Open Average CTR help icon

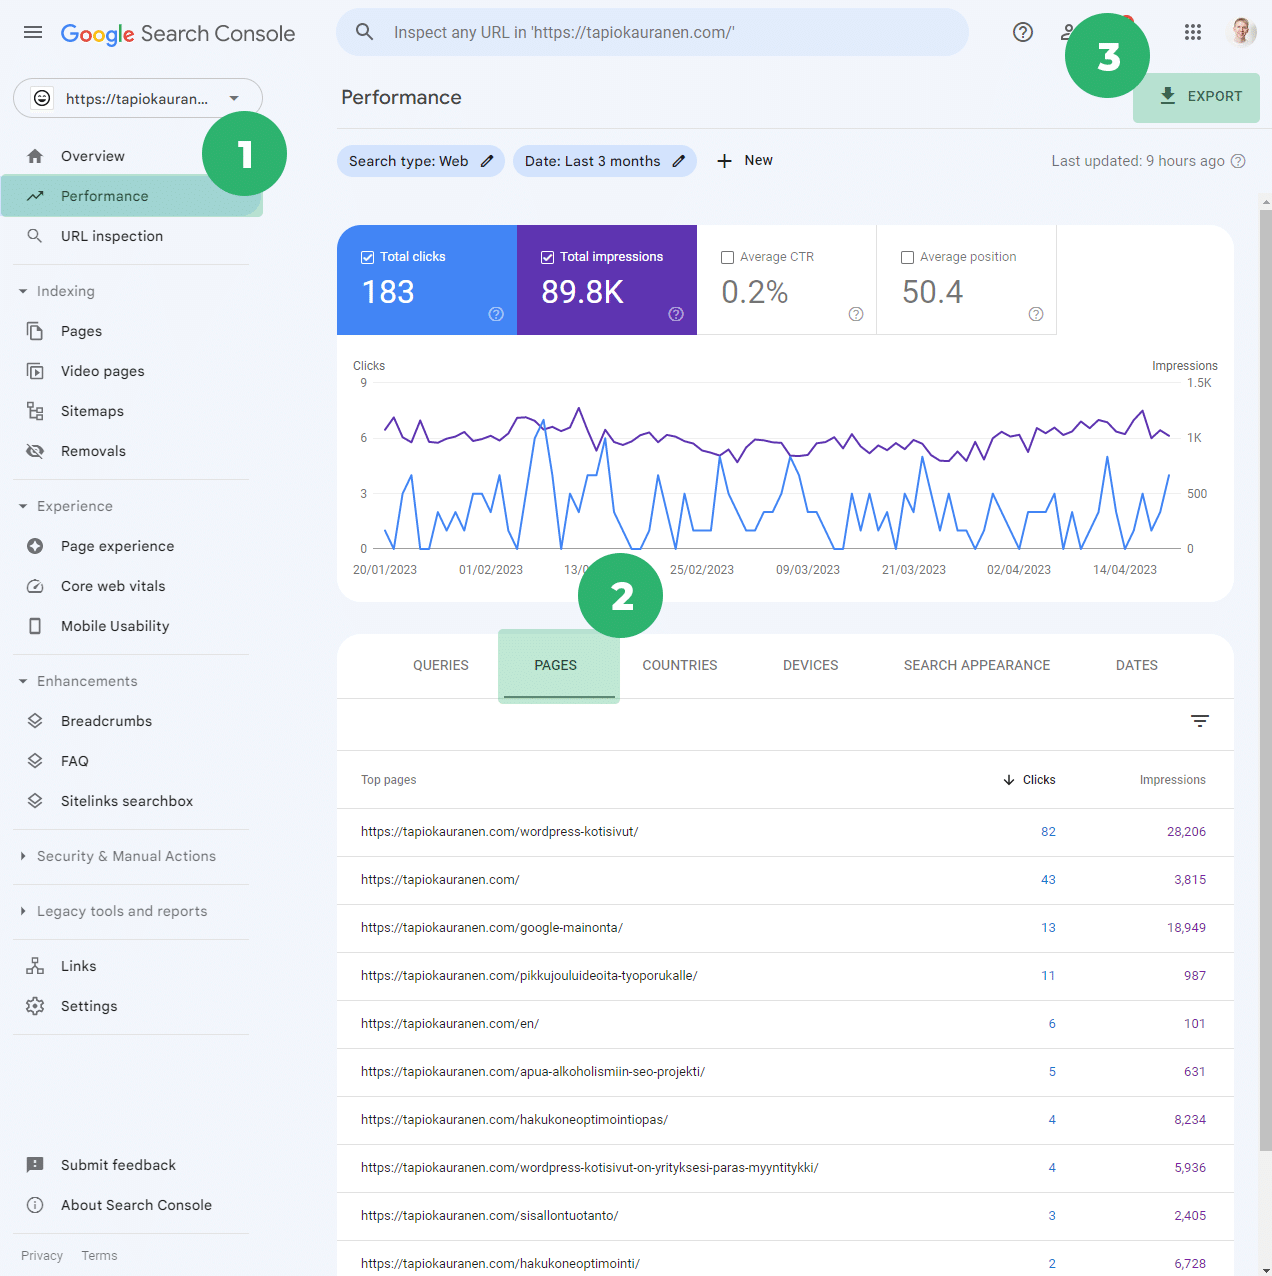[x=856, y=314]
